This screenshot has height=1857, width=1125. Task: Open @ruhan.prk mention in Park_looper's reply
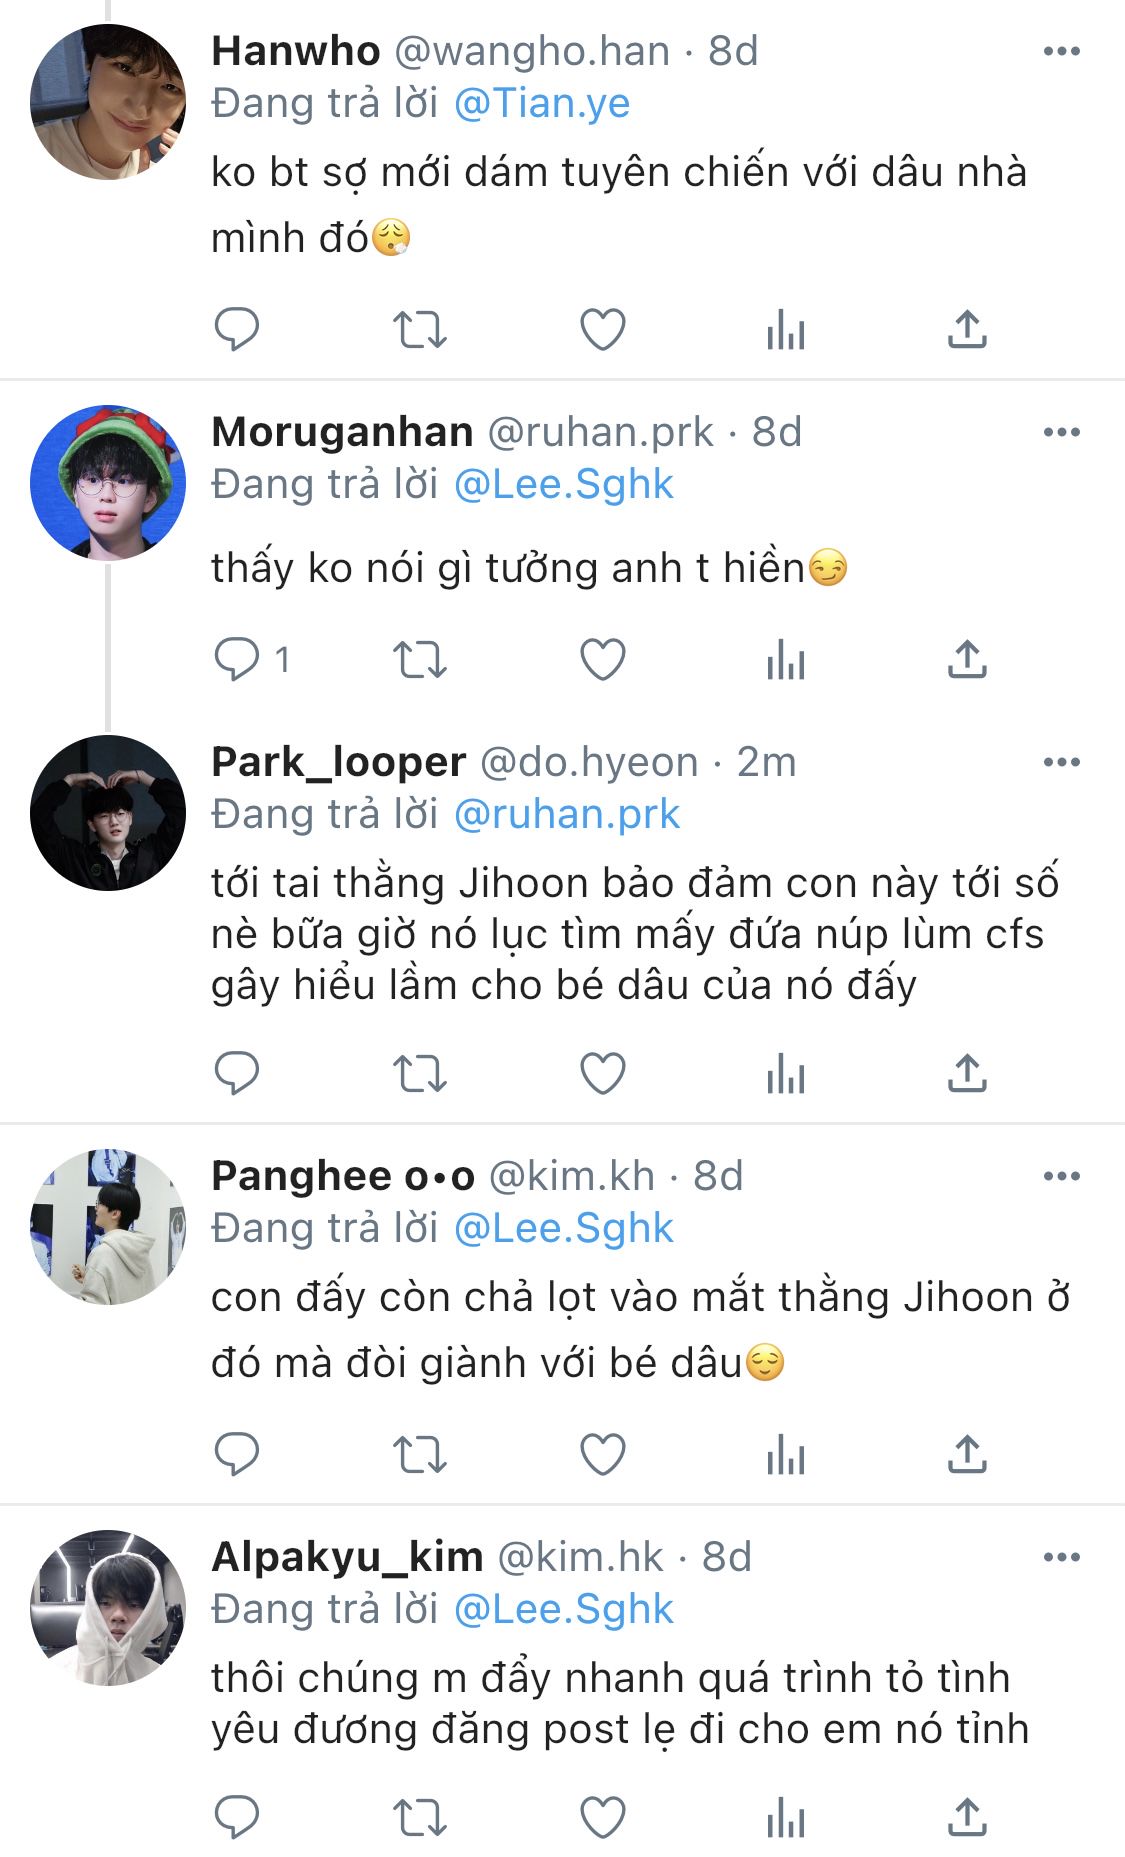click(567, 815)
